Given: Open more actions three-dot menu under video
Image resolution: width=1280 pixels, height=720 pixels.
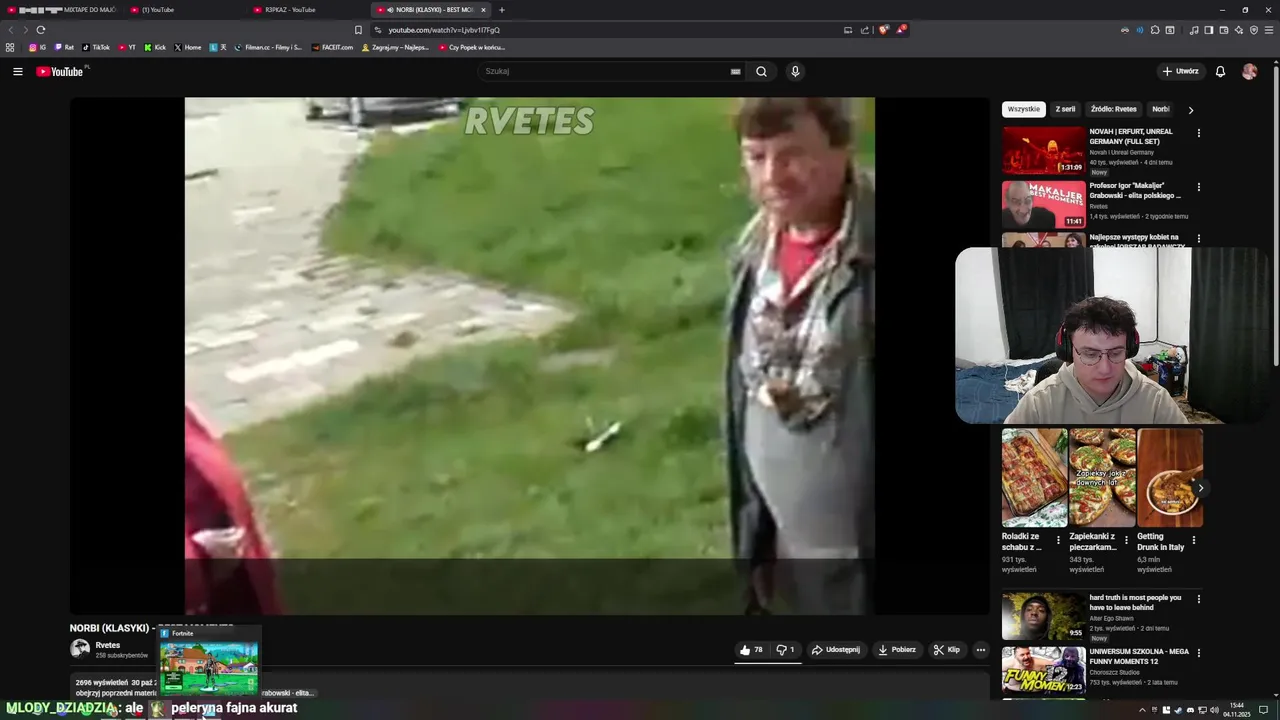Looking at the screenshot, I should click(981, 650).
